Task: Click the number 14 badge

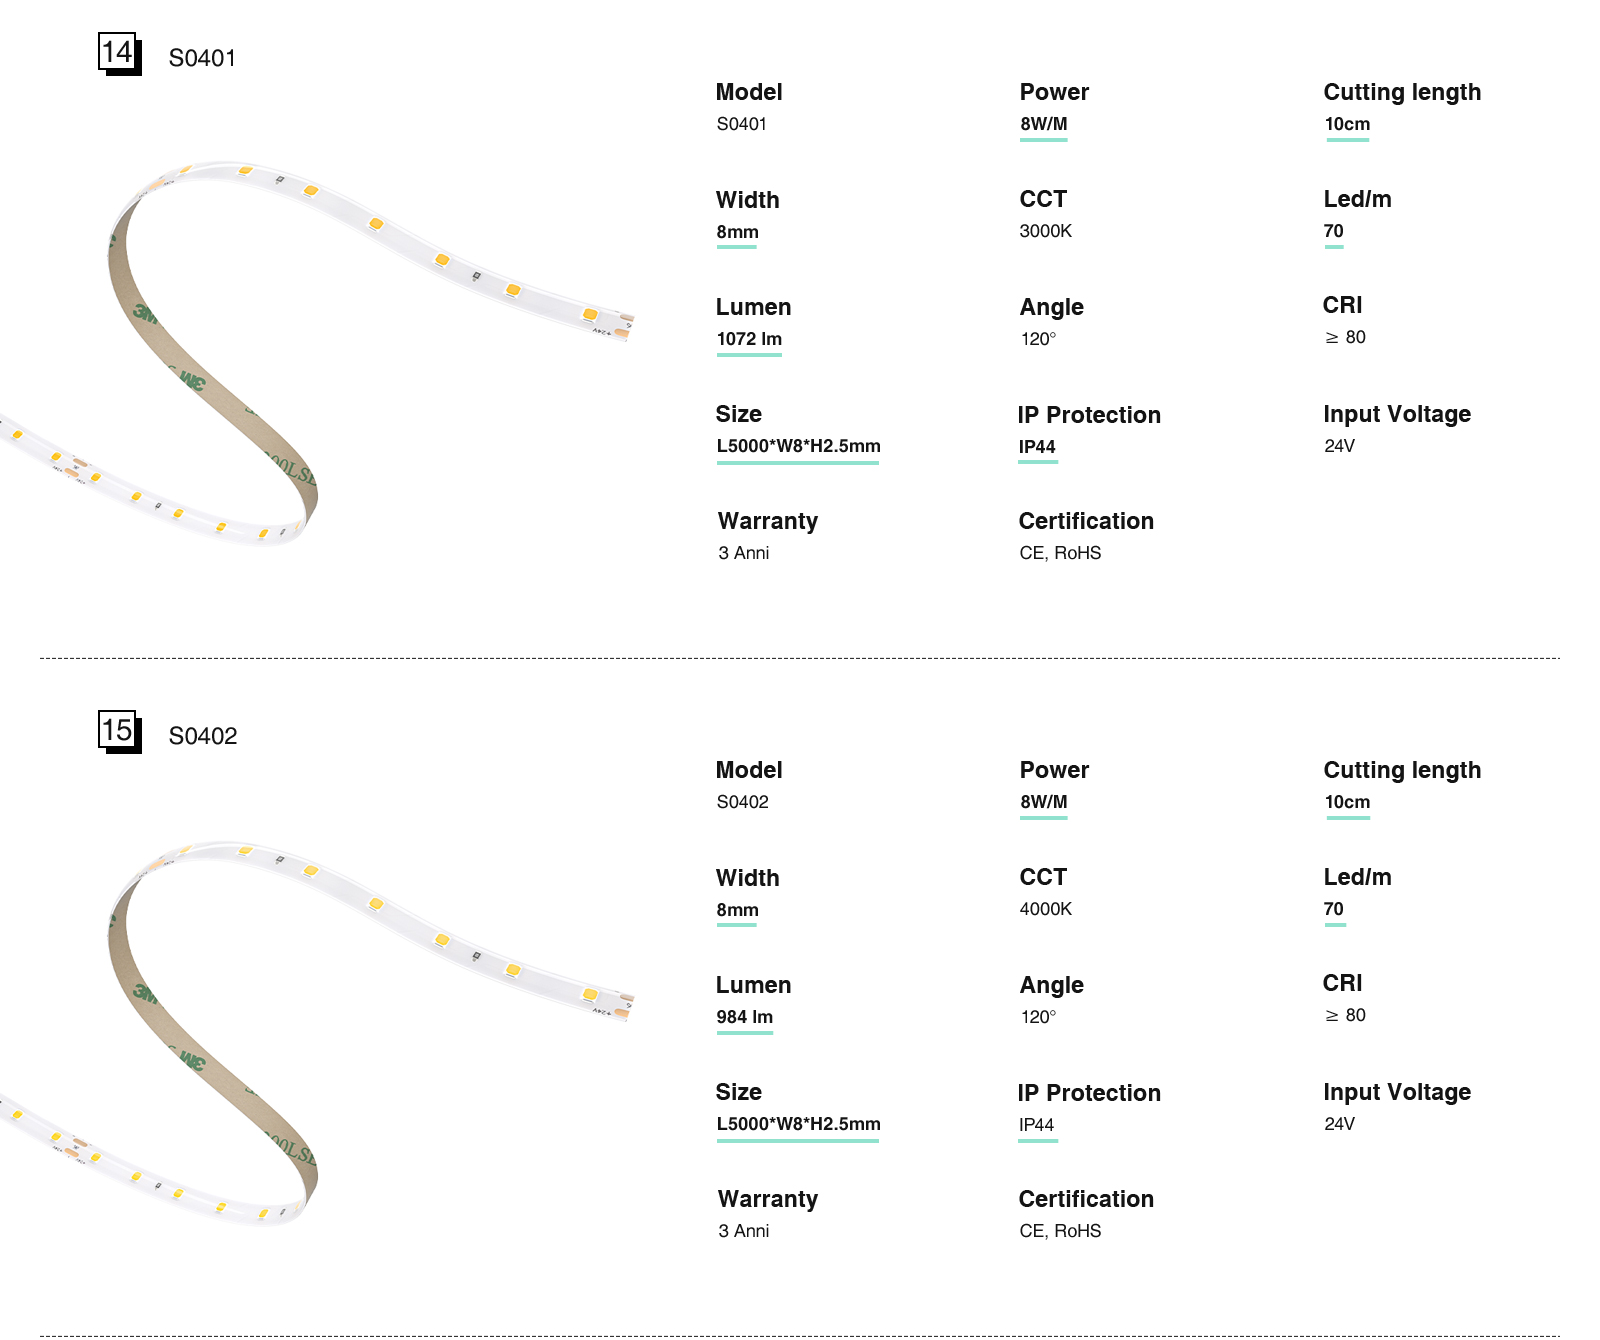Action: (x=119, y=53)
